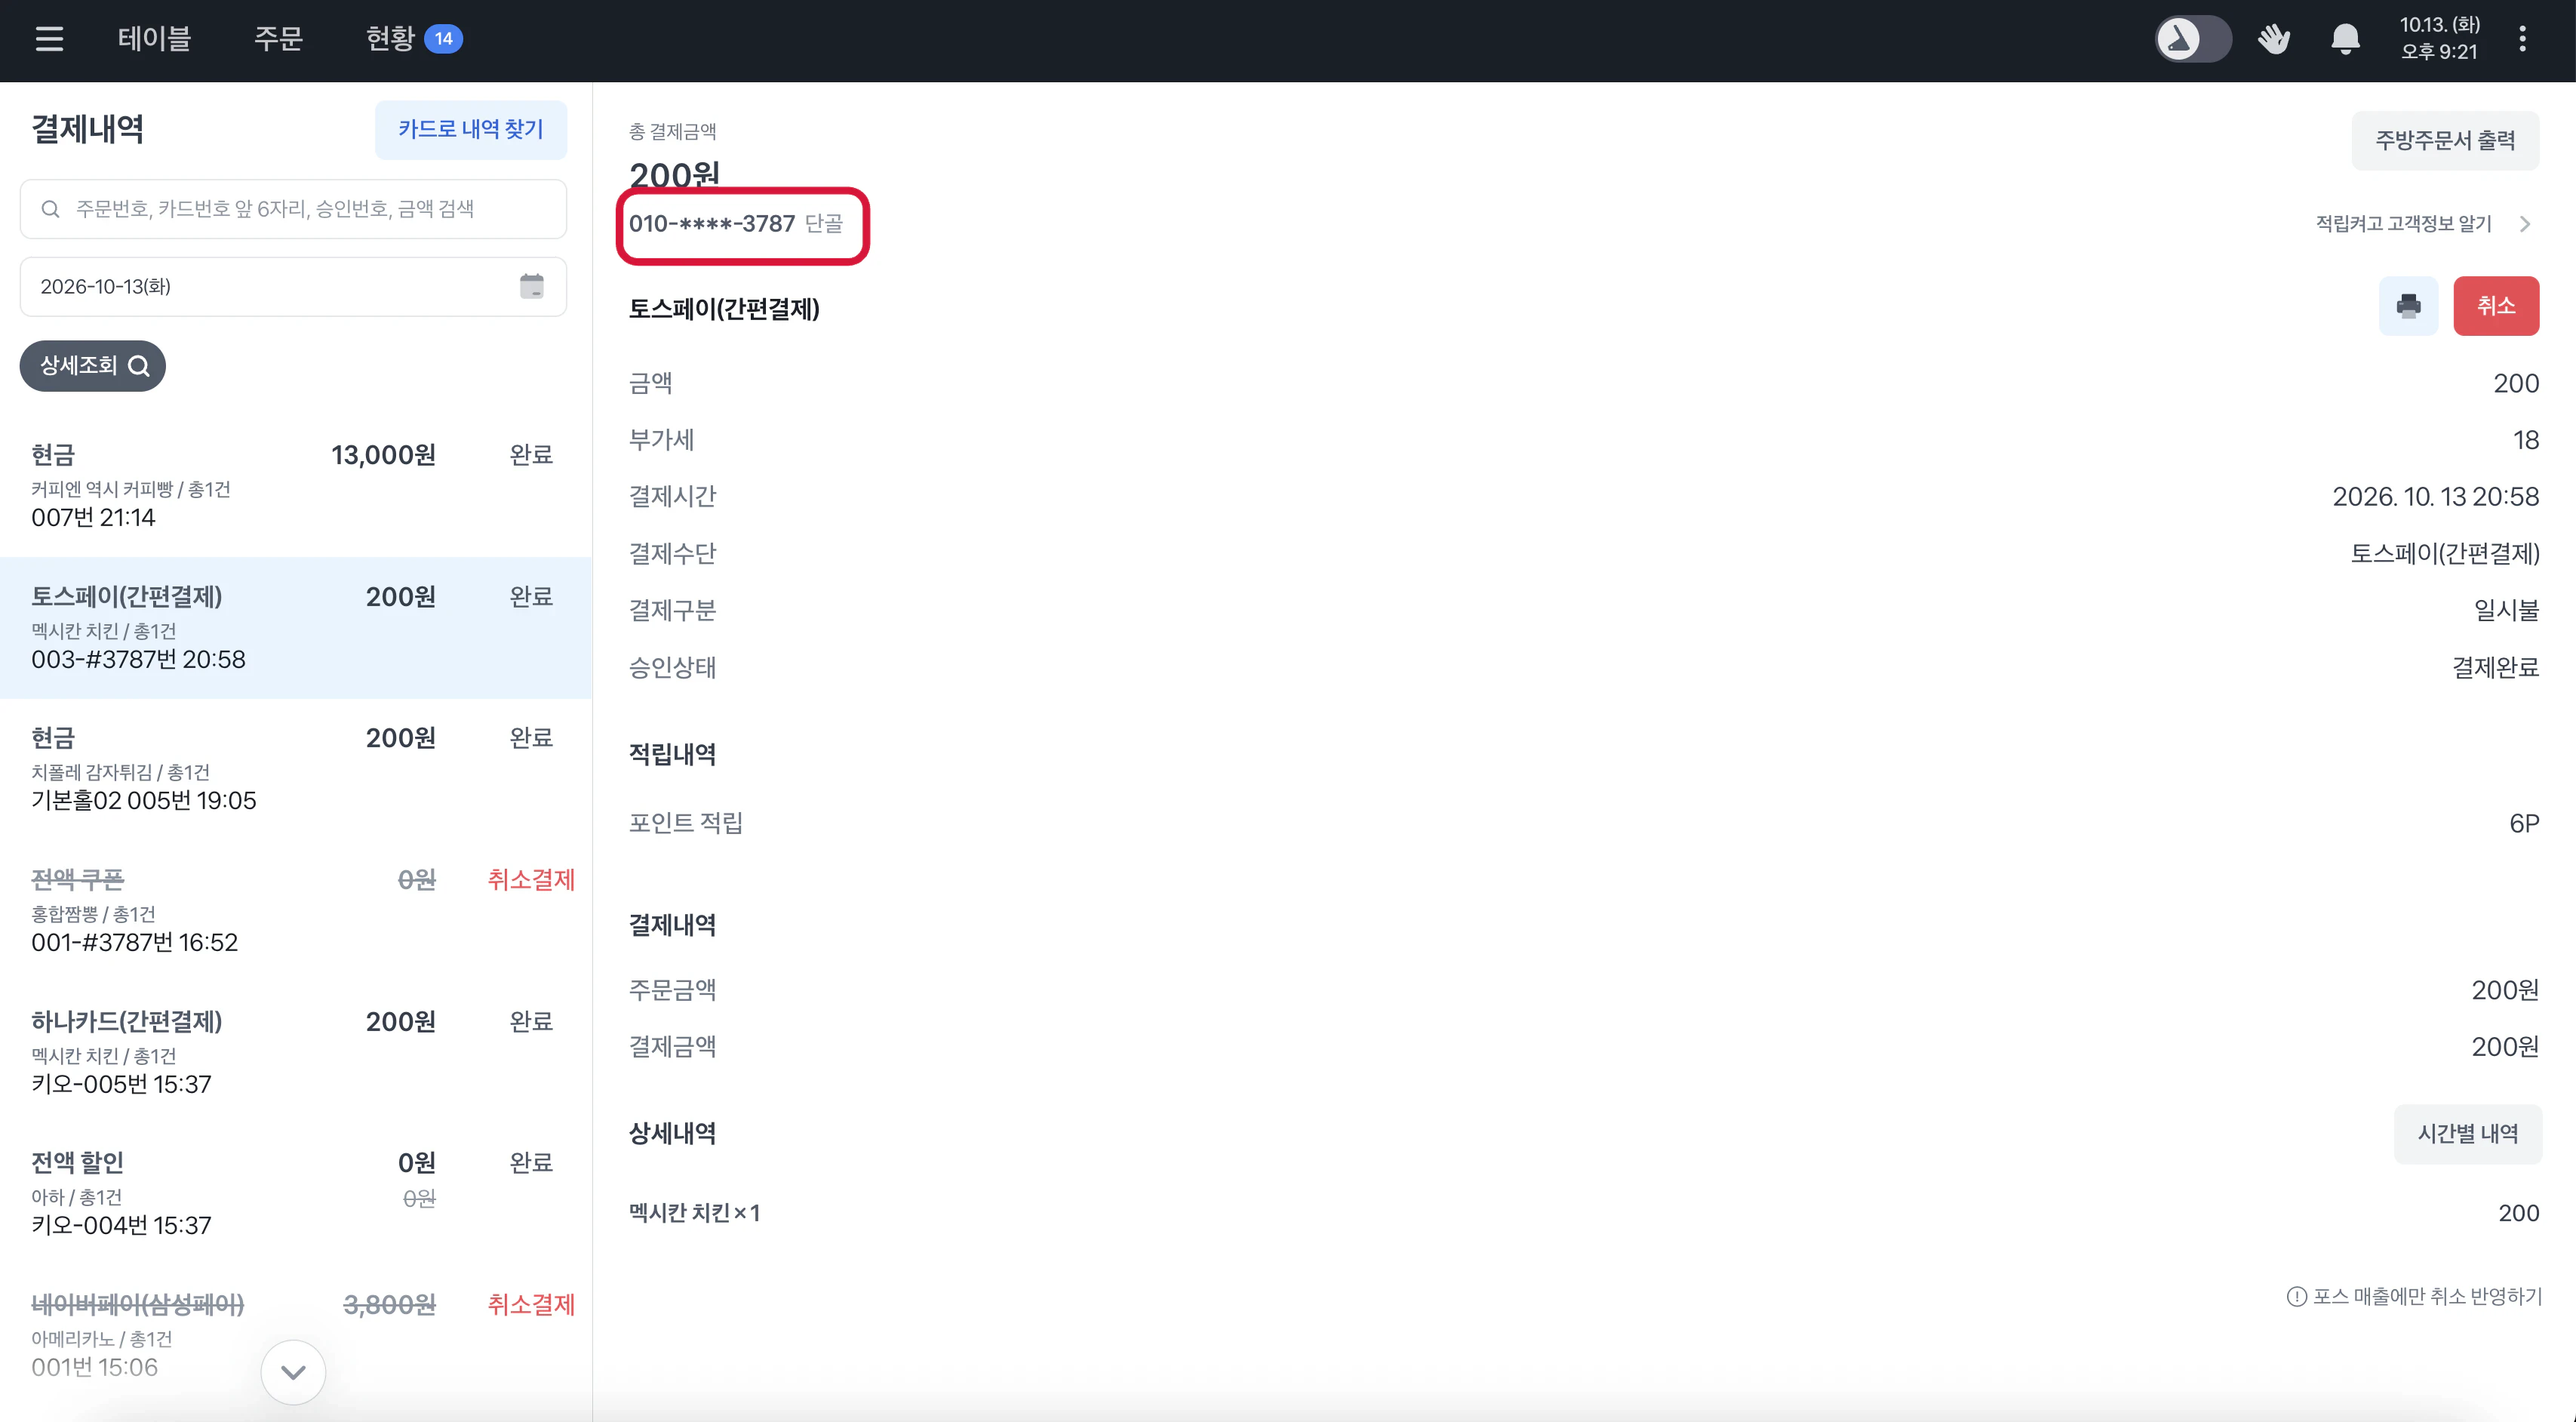Open 적립켜고 고객정보 알기 chevron
This screenshot has width=2576, height=1422.
coord(2526,224)
